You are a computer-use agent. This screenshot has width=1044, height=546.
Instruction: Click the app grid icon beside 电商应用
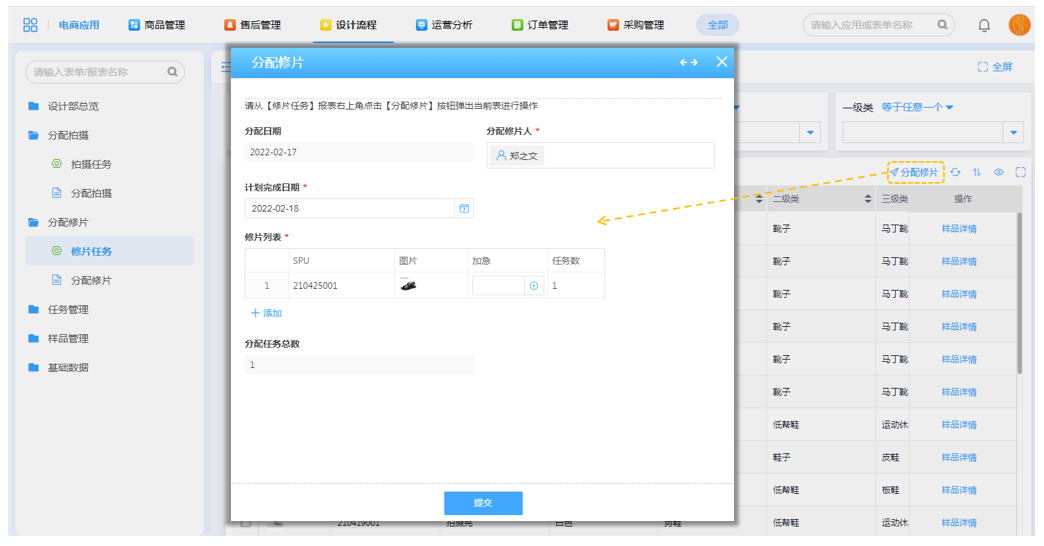click(x=30, y=25)
